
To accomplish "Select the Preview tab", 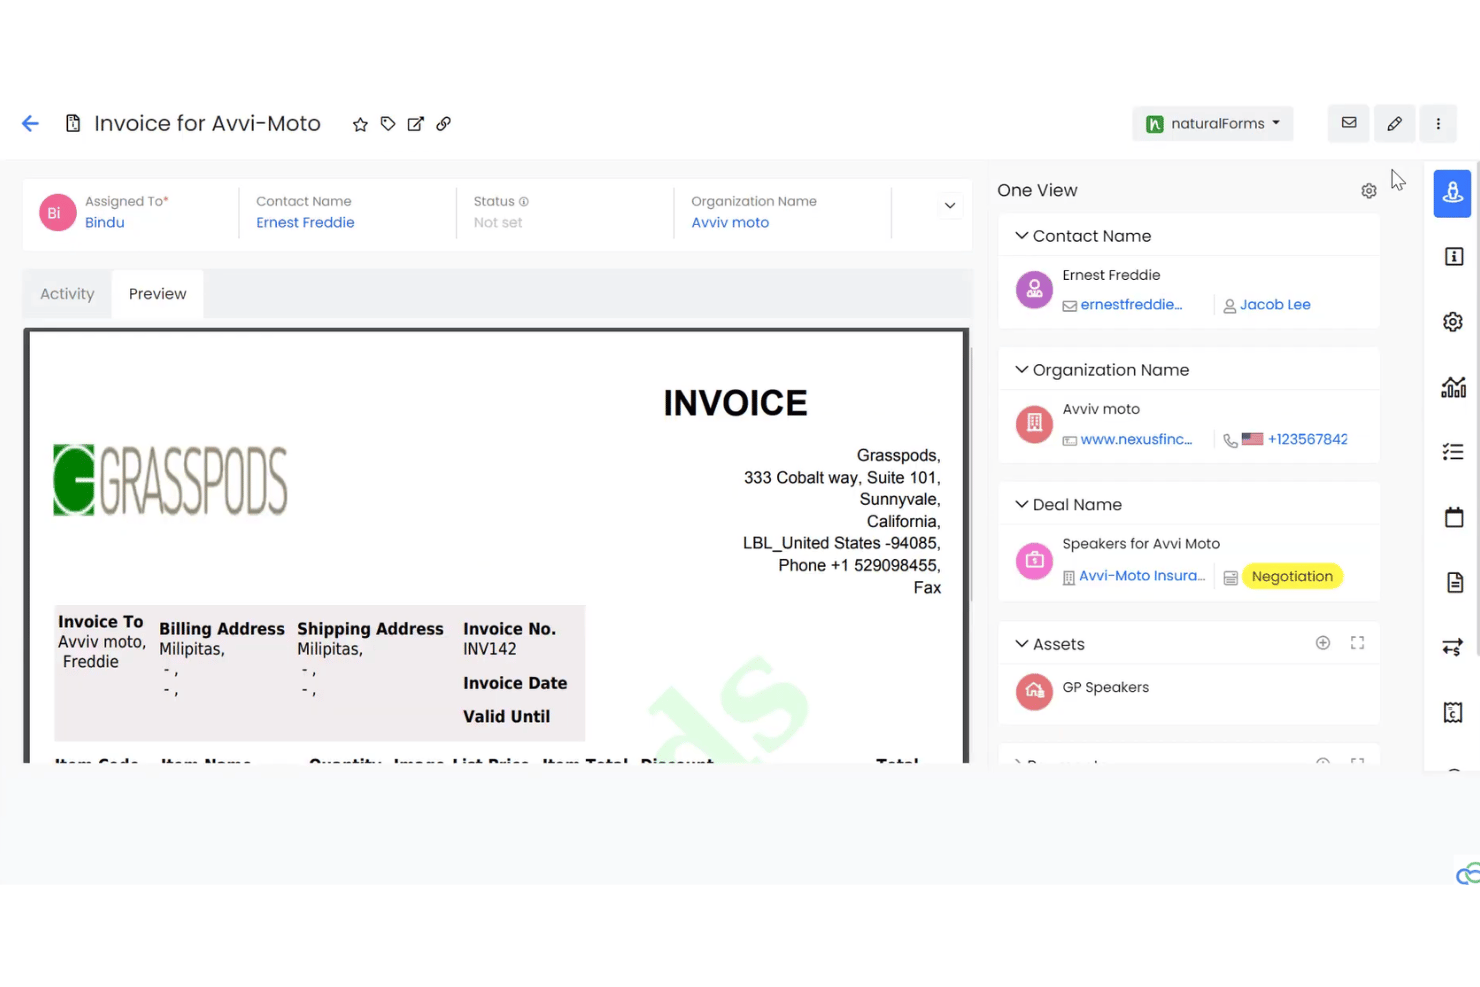I will [x=157, y=294].
